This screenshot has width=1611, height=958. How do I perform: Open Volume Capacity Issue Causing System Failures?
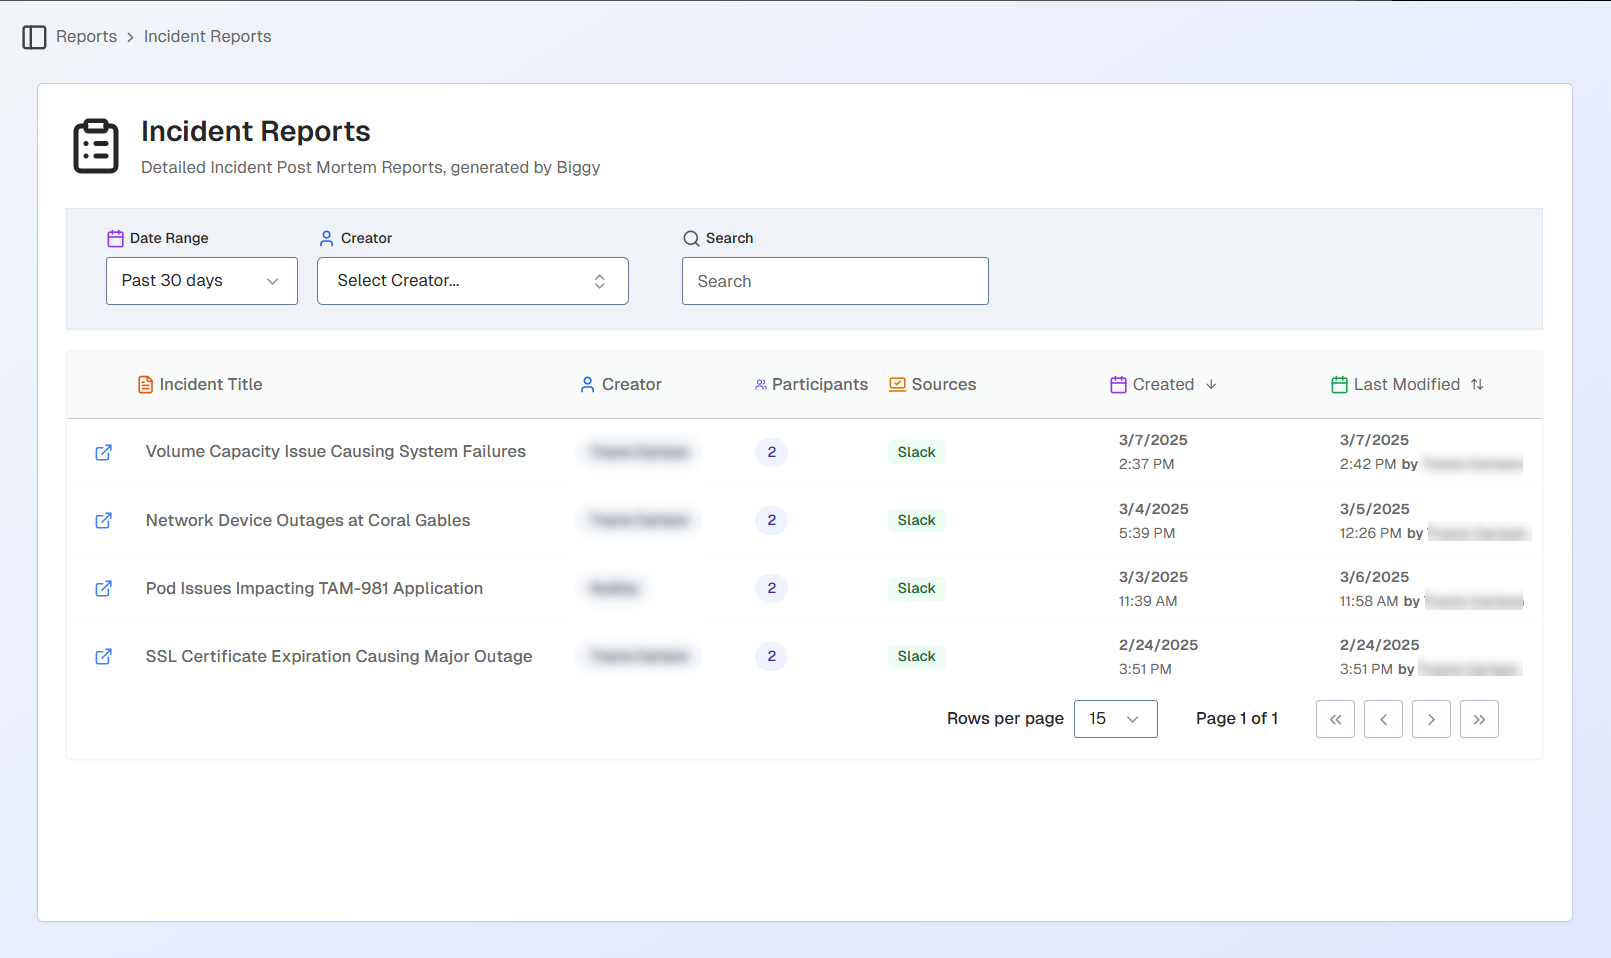(x=335, y=452)
